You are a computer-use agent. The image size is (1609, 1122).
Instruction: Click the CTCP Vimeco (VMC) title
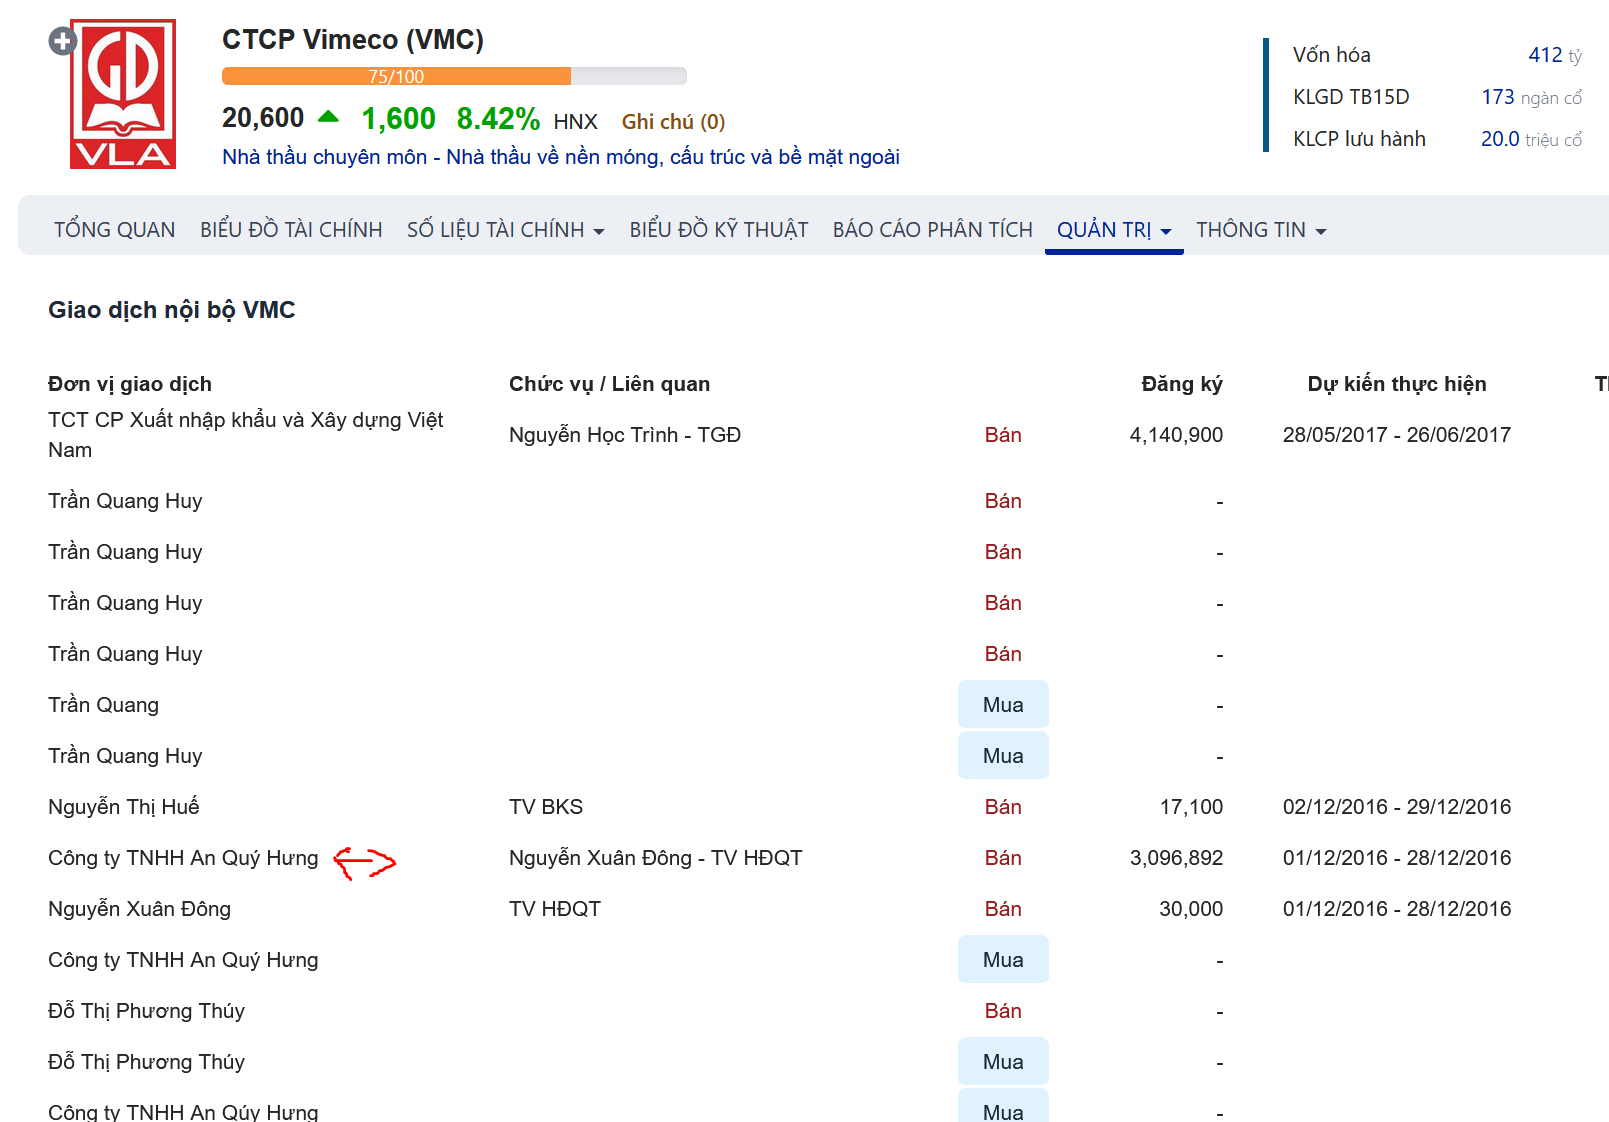click(x=353, y=39)
